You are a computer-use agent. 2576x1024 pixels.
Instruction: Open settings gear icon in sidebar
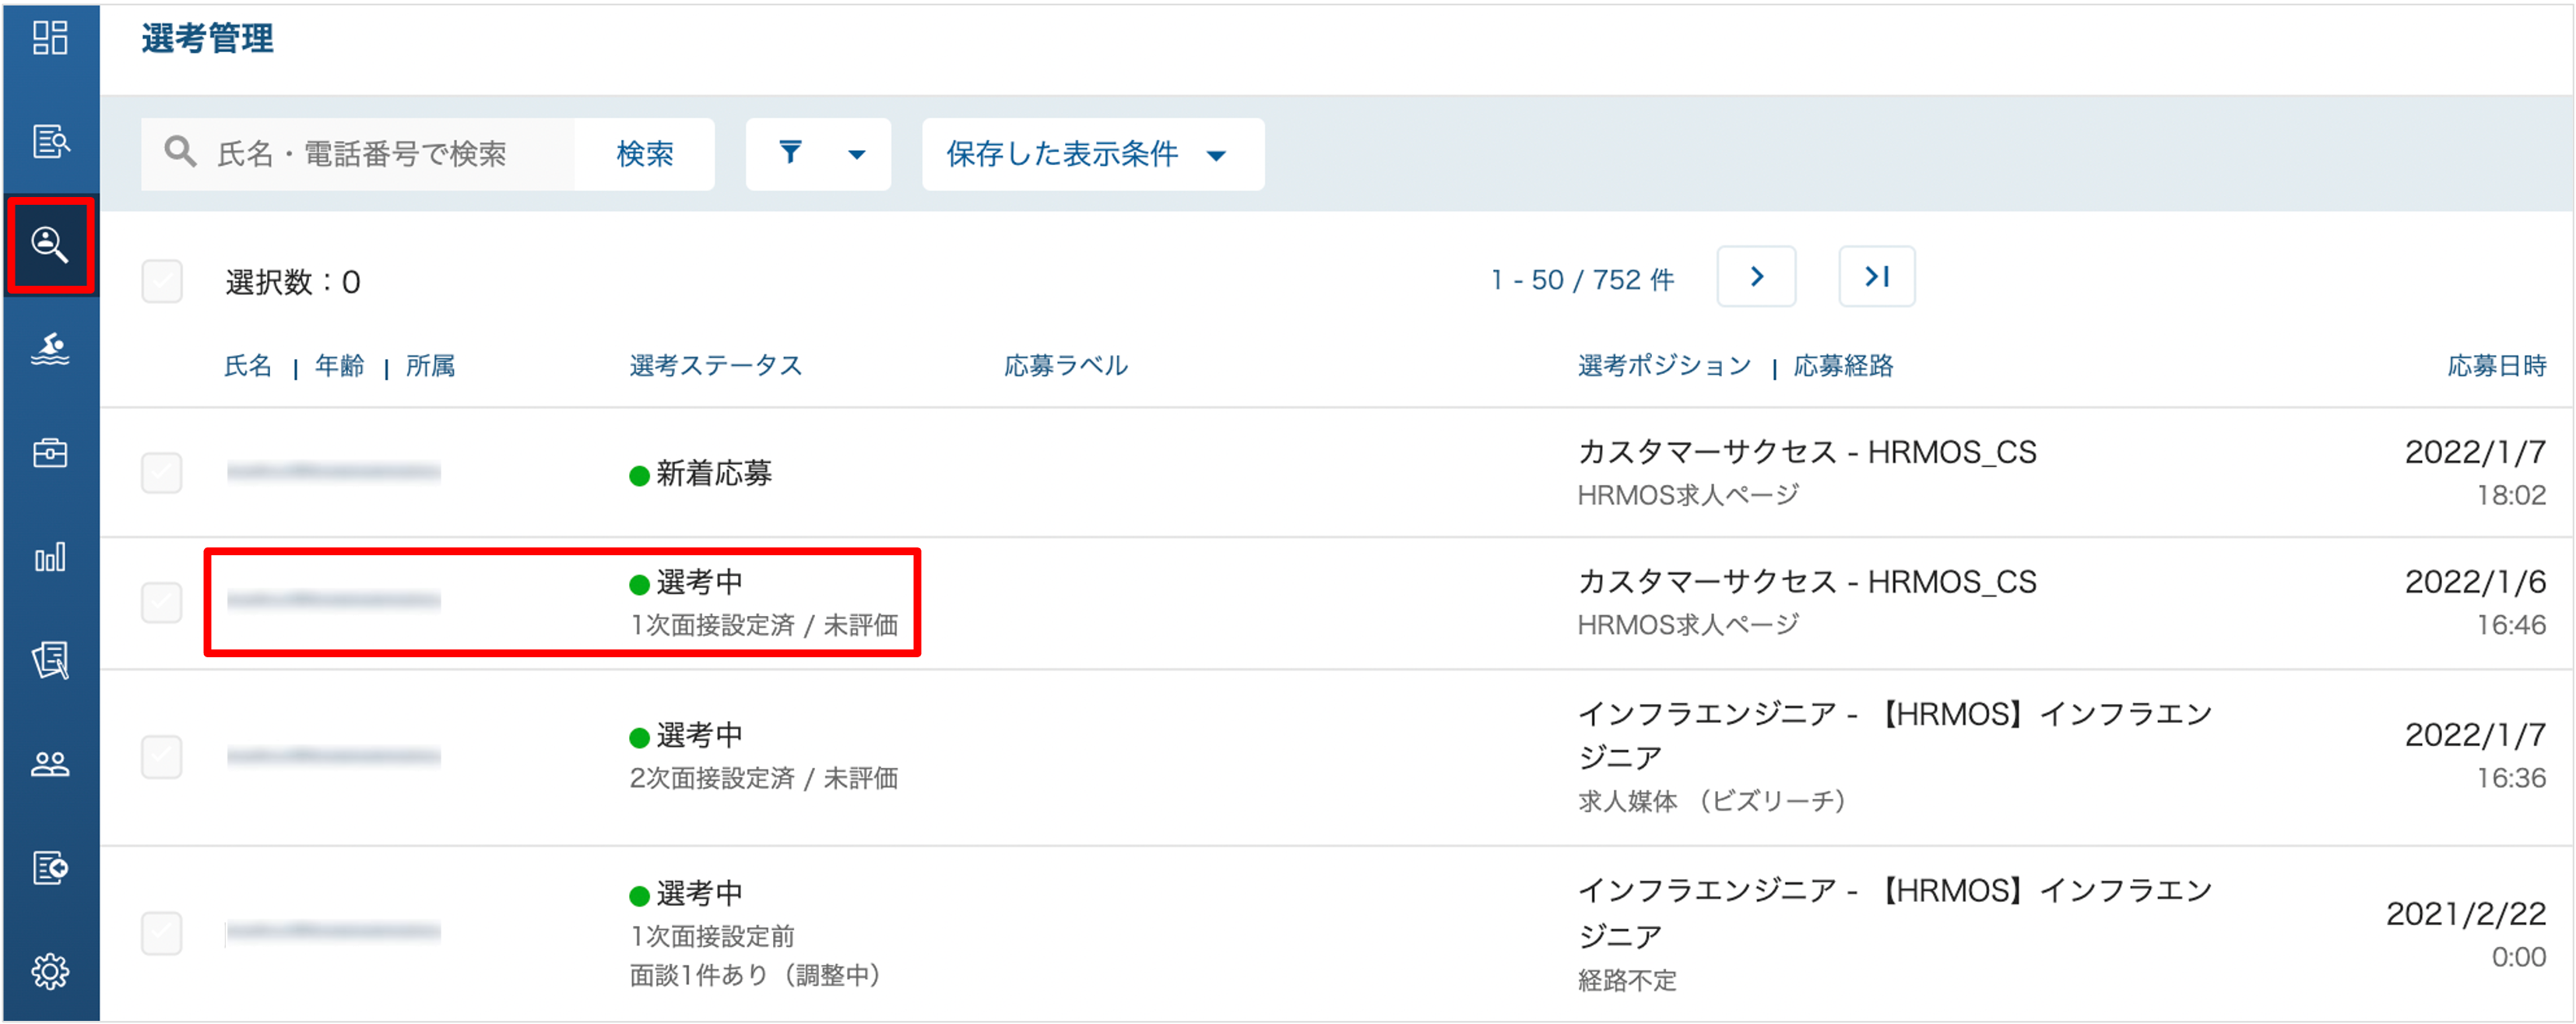(49, 971)
